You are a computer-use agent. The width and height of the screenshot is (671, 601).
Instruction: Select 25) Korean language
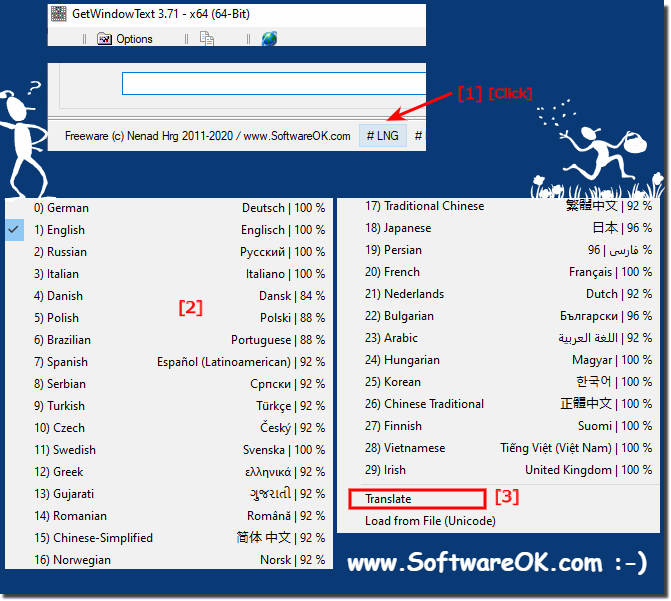coord(499,382)
